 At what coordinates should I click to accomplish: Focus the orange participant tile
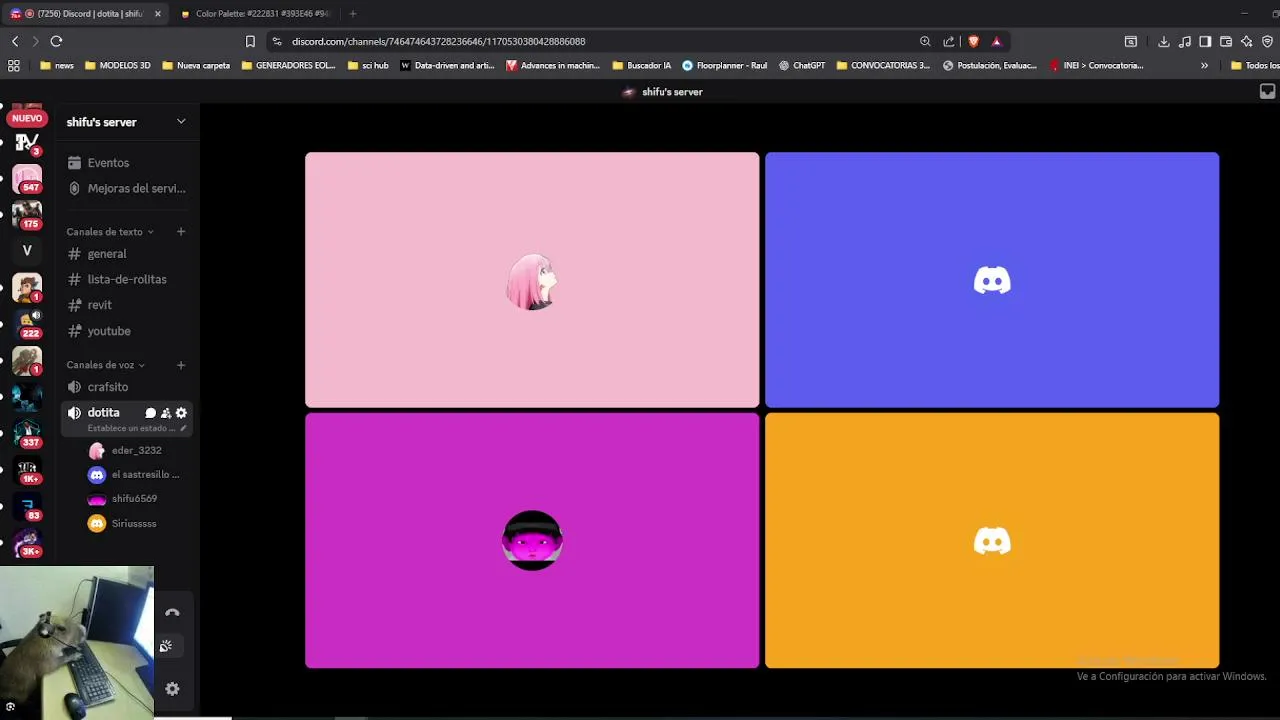tap(992, 540)
